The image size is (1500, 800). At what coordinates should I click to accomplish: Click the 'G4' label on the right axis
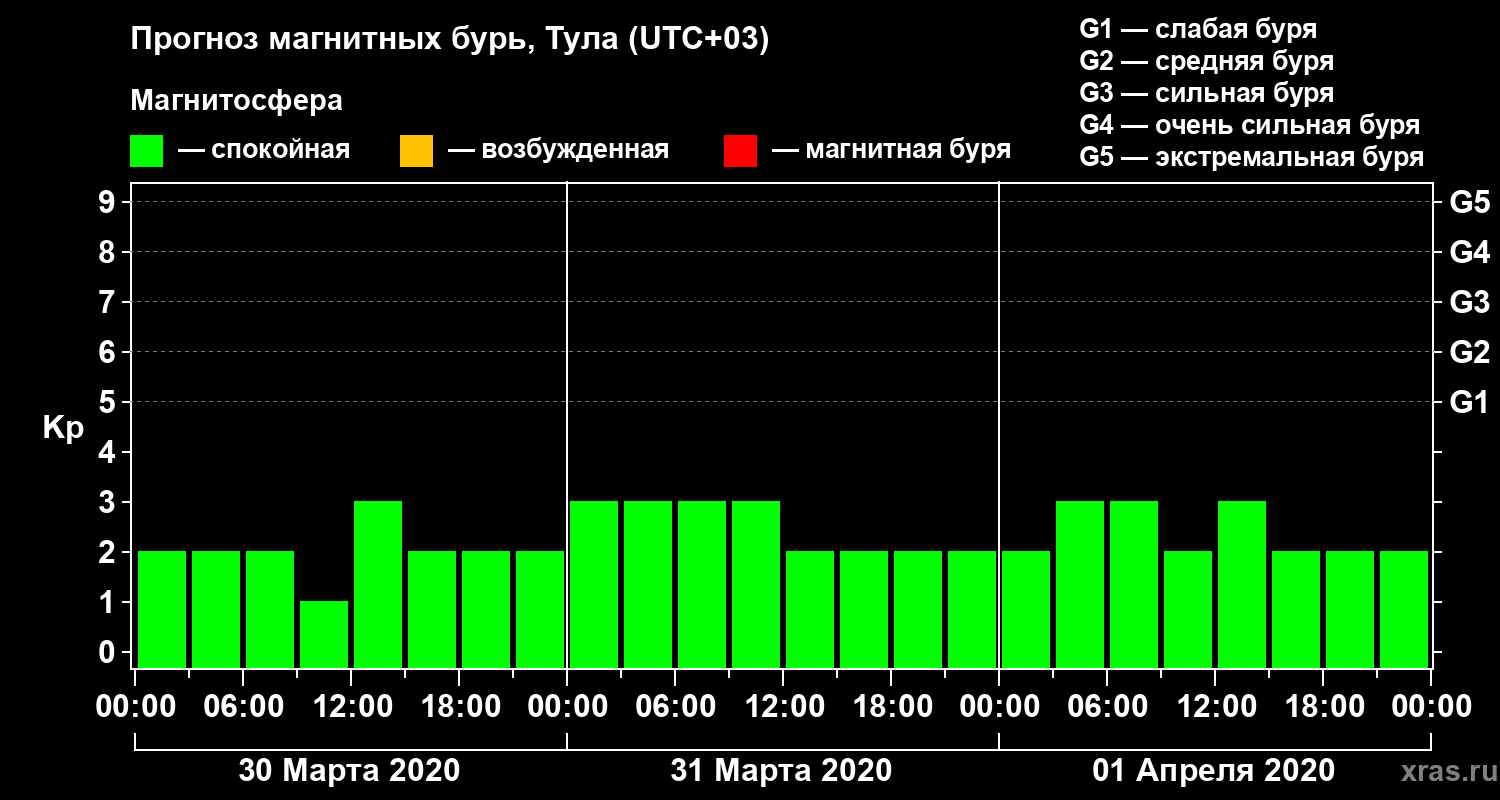[x=1470, y=252]
